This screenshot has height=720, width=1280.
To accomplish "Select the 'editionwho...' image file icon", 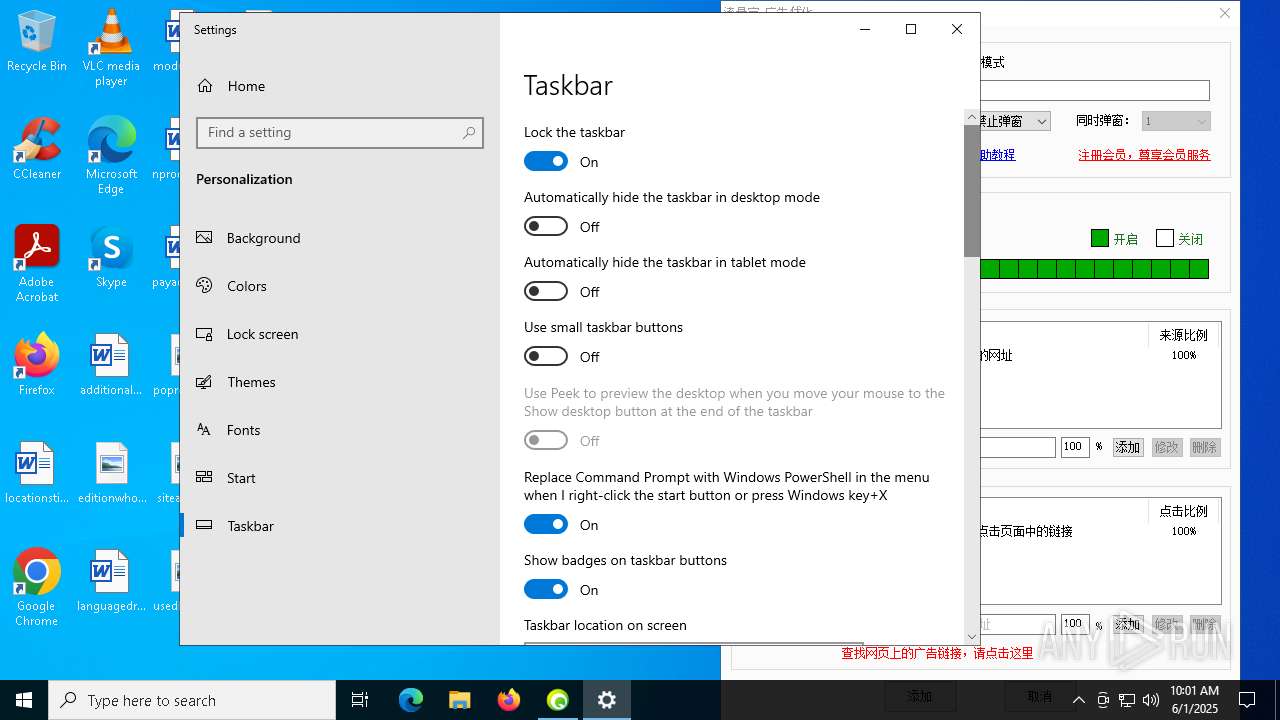I will (111, 472).
